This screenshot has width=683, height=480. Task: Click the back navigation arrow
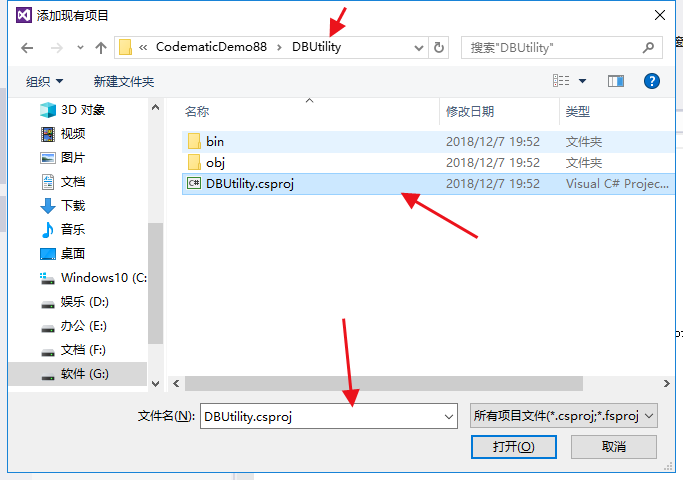pyautogui.click(x=27, y=48)
